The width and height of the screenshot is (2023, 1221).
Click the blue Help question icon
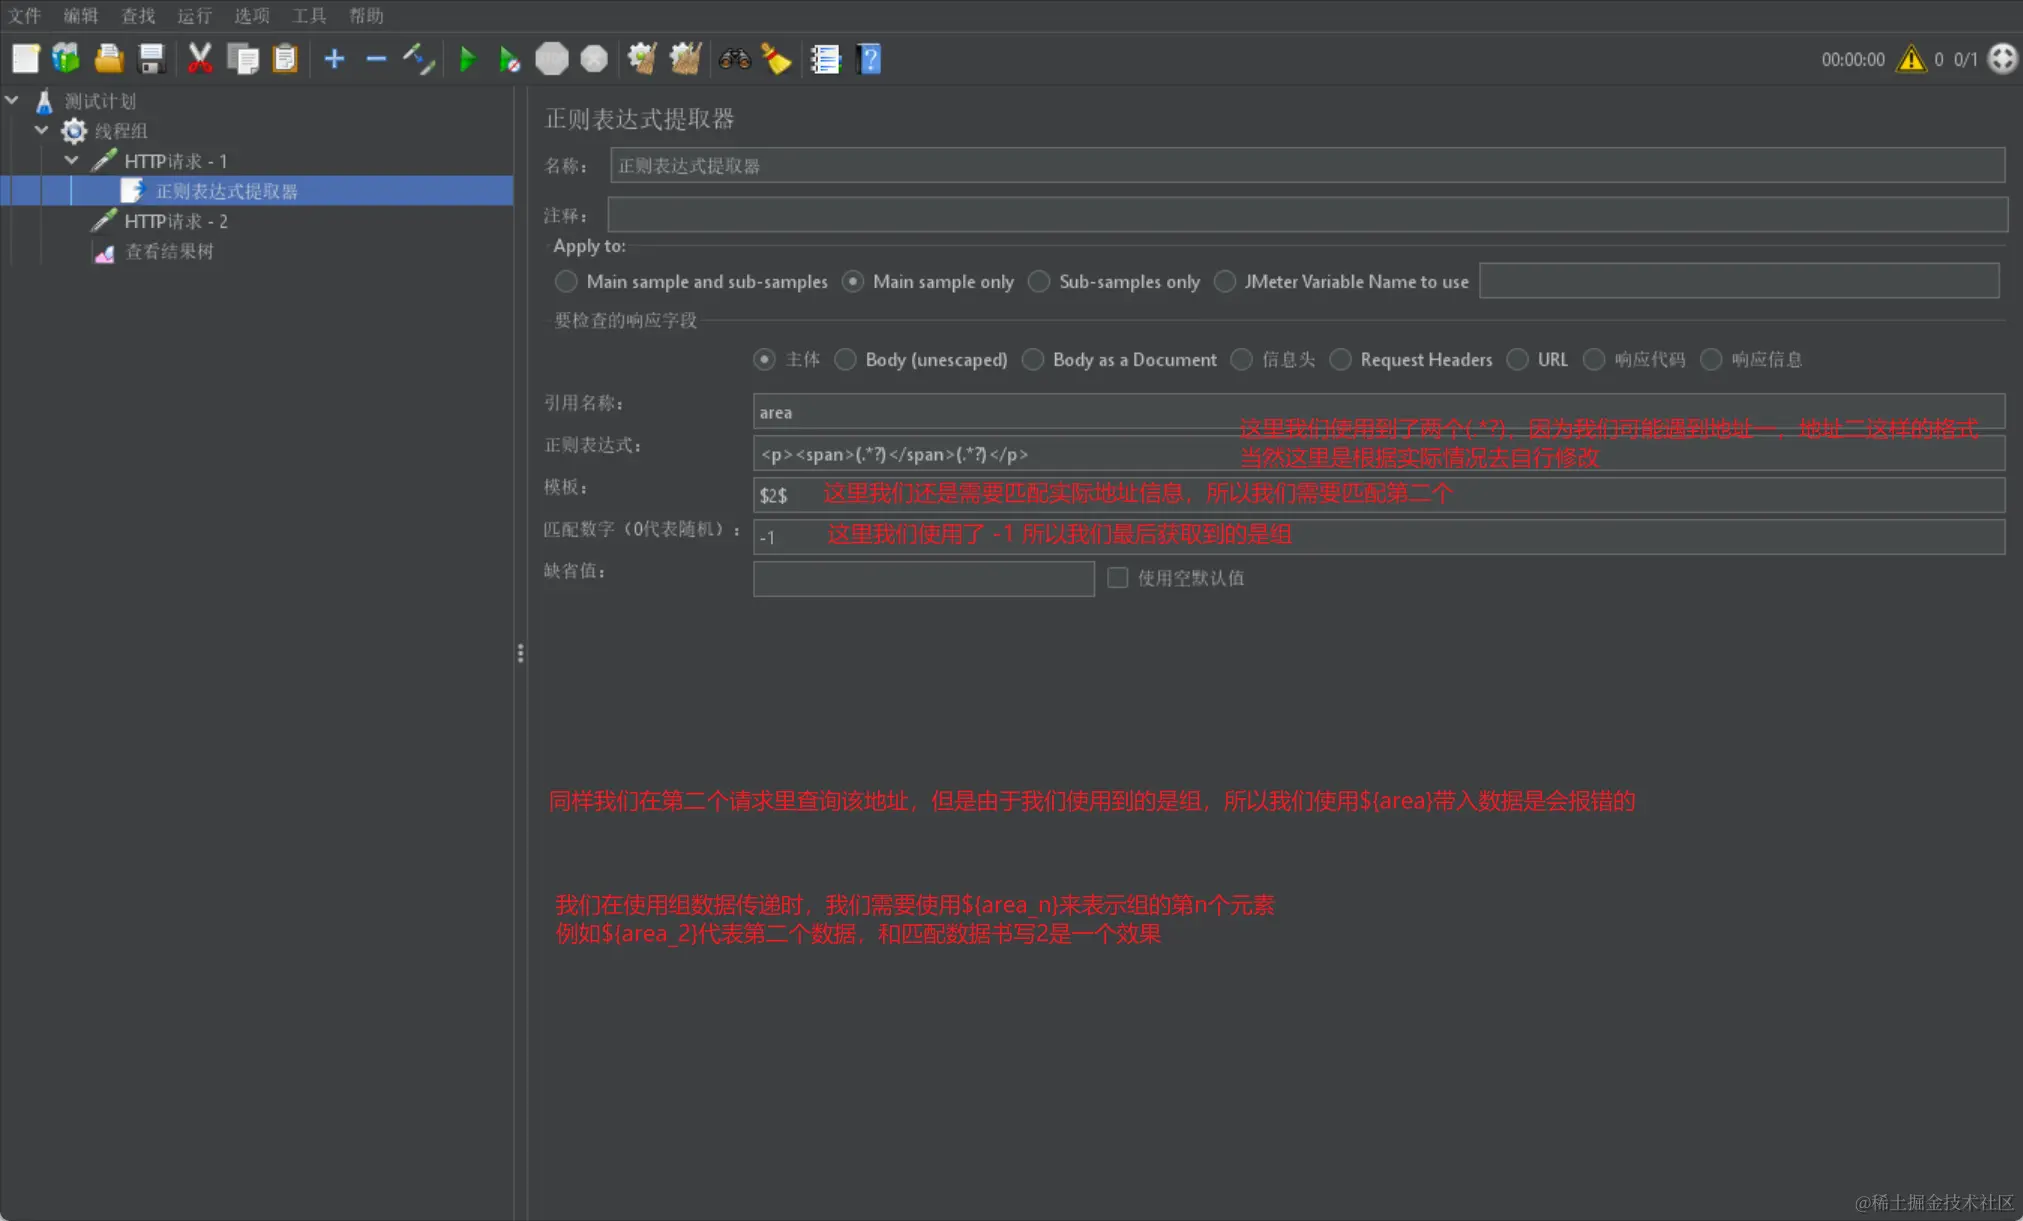coord(869,59)
